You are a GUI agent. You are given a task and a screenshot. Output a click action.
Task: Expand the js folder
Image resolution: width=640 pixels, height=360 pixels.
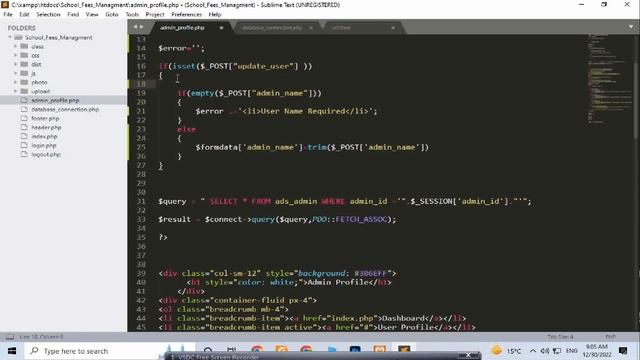[x=16, y=73]
